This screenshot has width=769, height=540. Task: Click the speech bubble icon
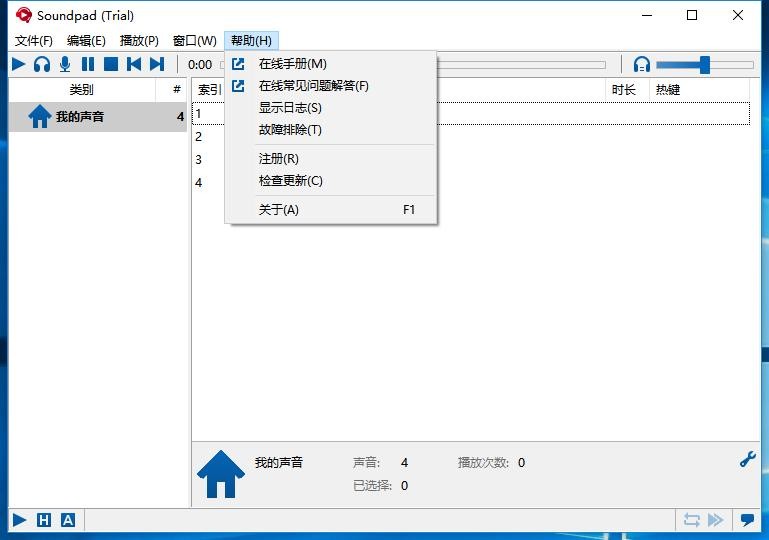(747, 520)
